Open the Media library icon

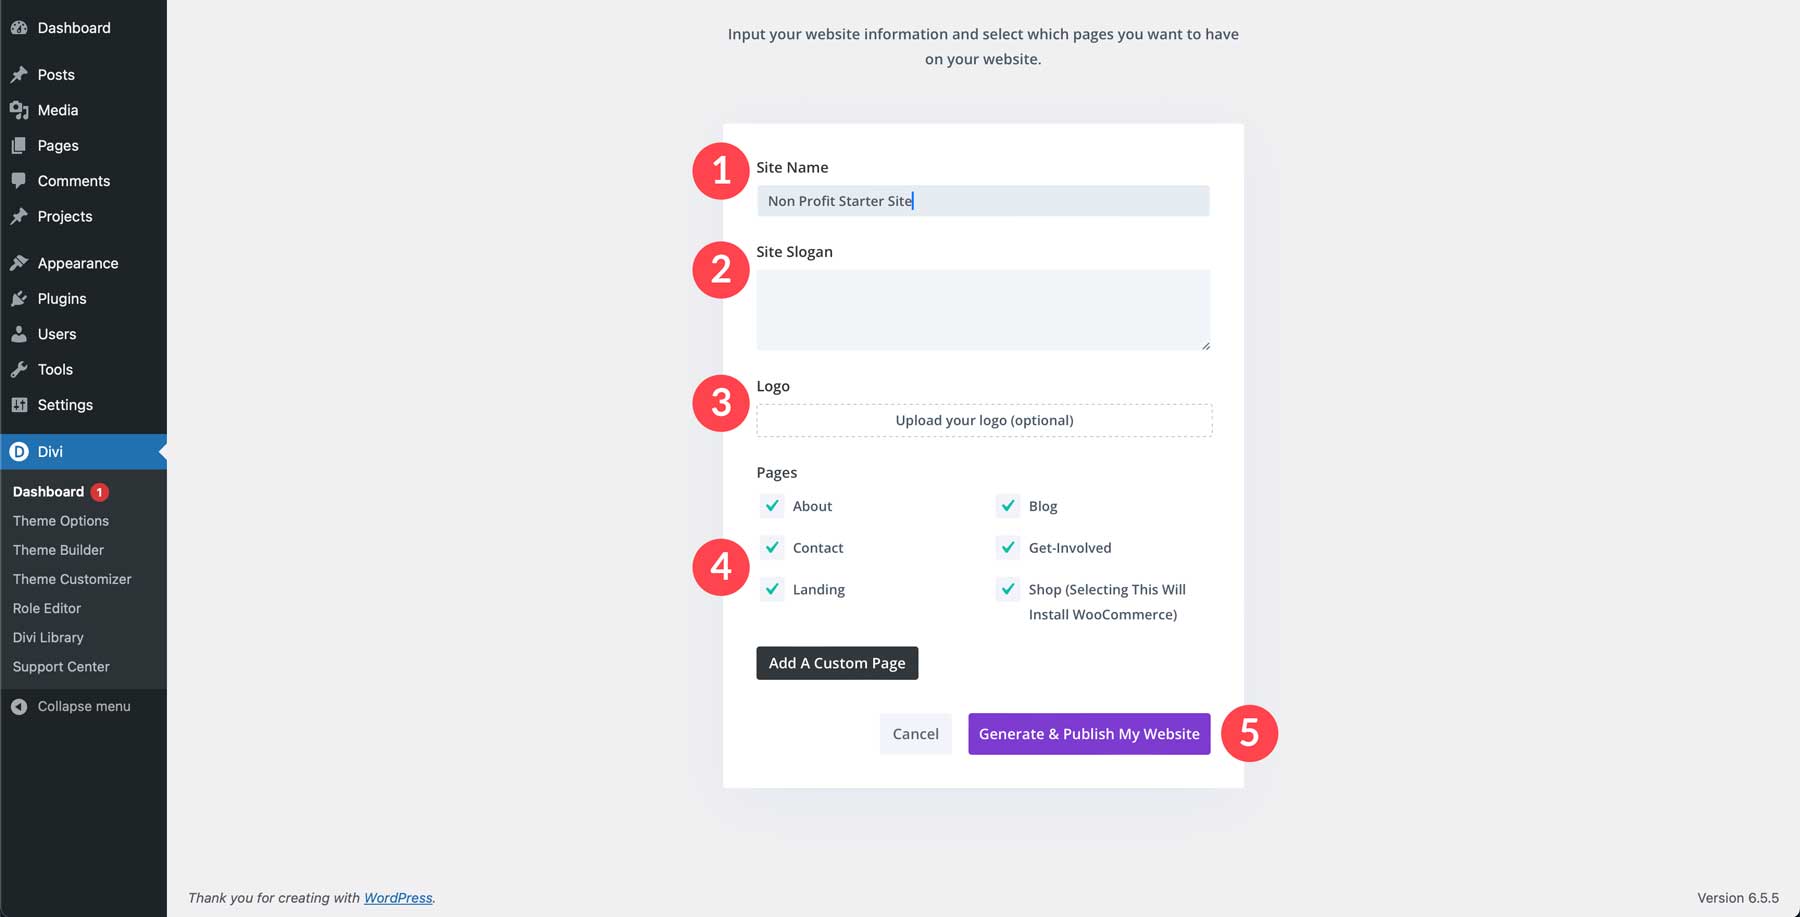point(21,110)
